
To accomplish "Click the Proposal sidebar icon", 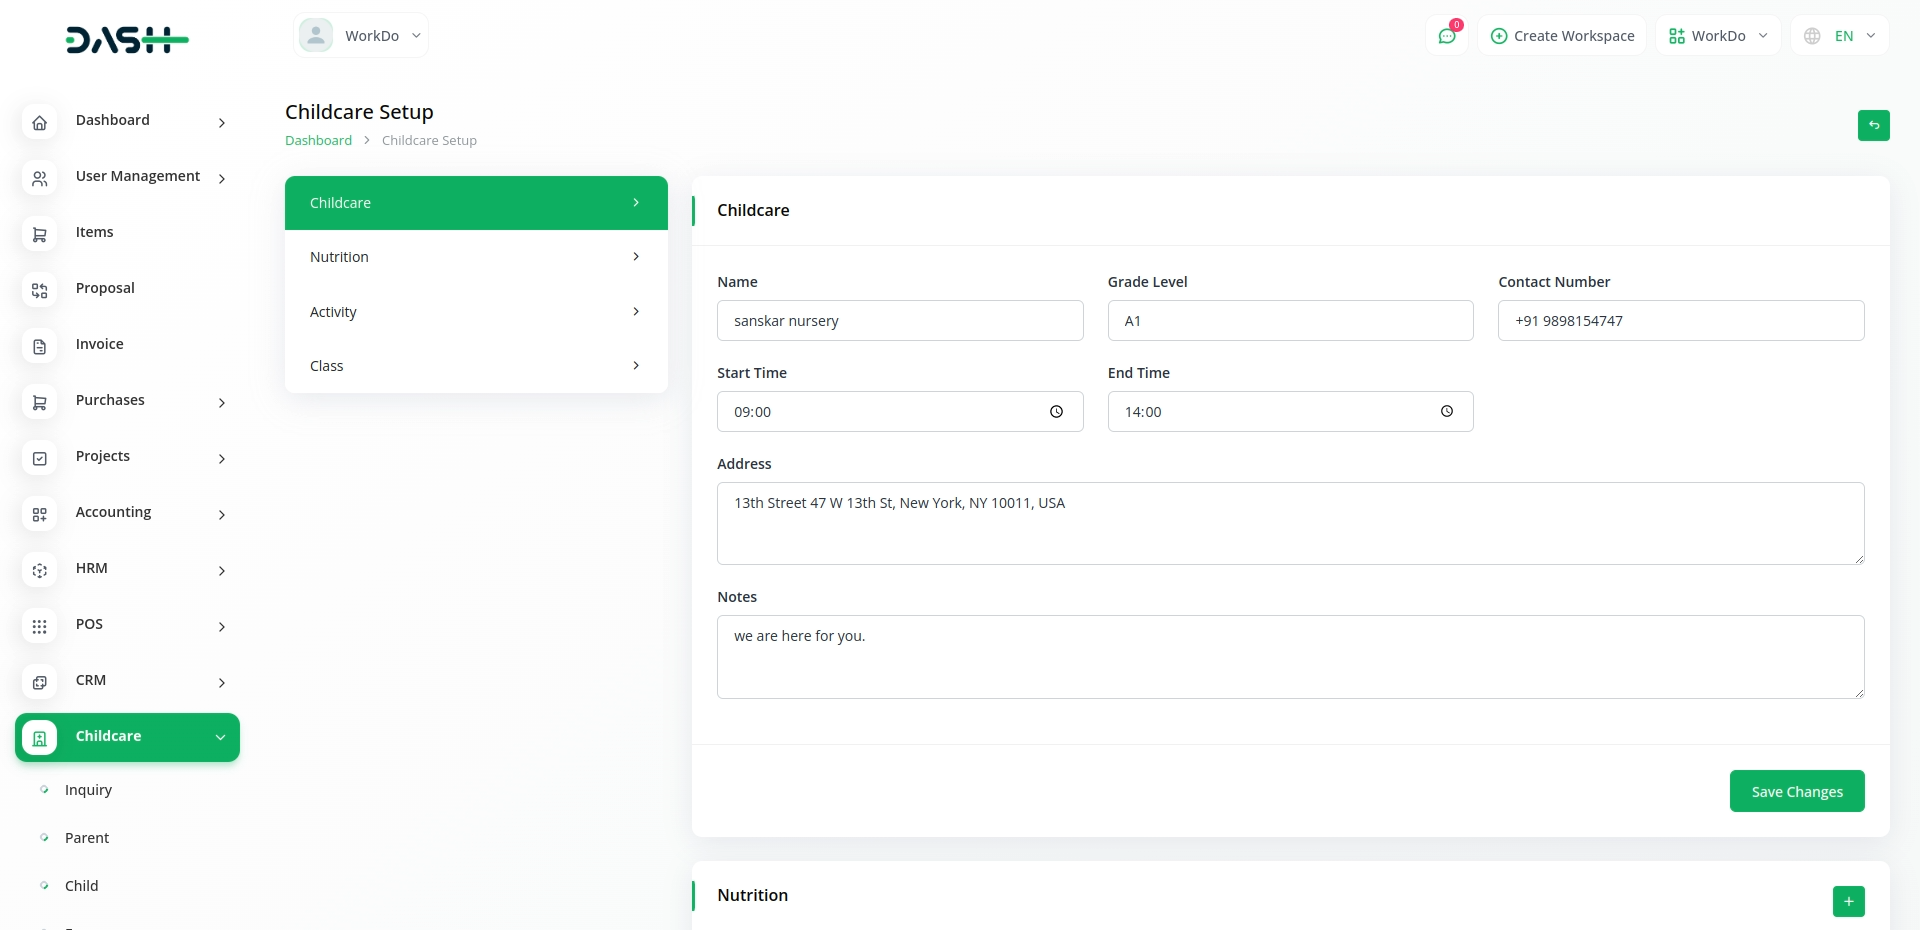I will coord(40,290).
